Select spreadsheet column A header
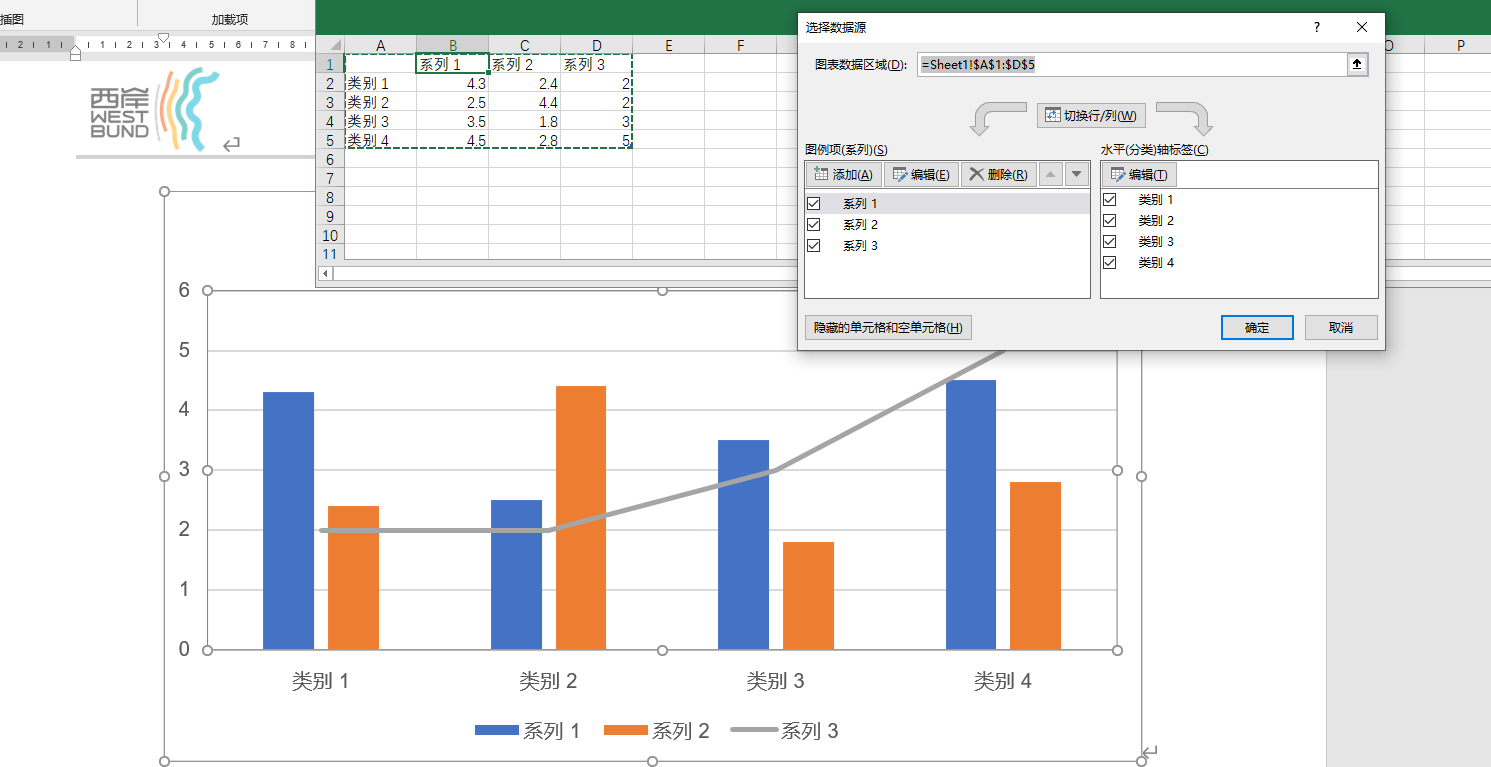This screenshot has height=767, width=1491. tap(380, 46)
